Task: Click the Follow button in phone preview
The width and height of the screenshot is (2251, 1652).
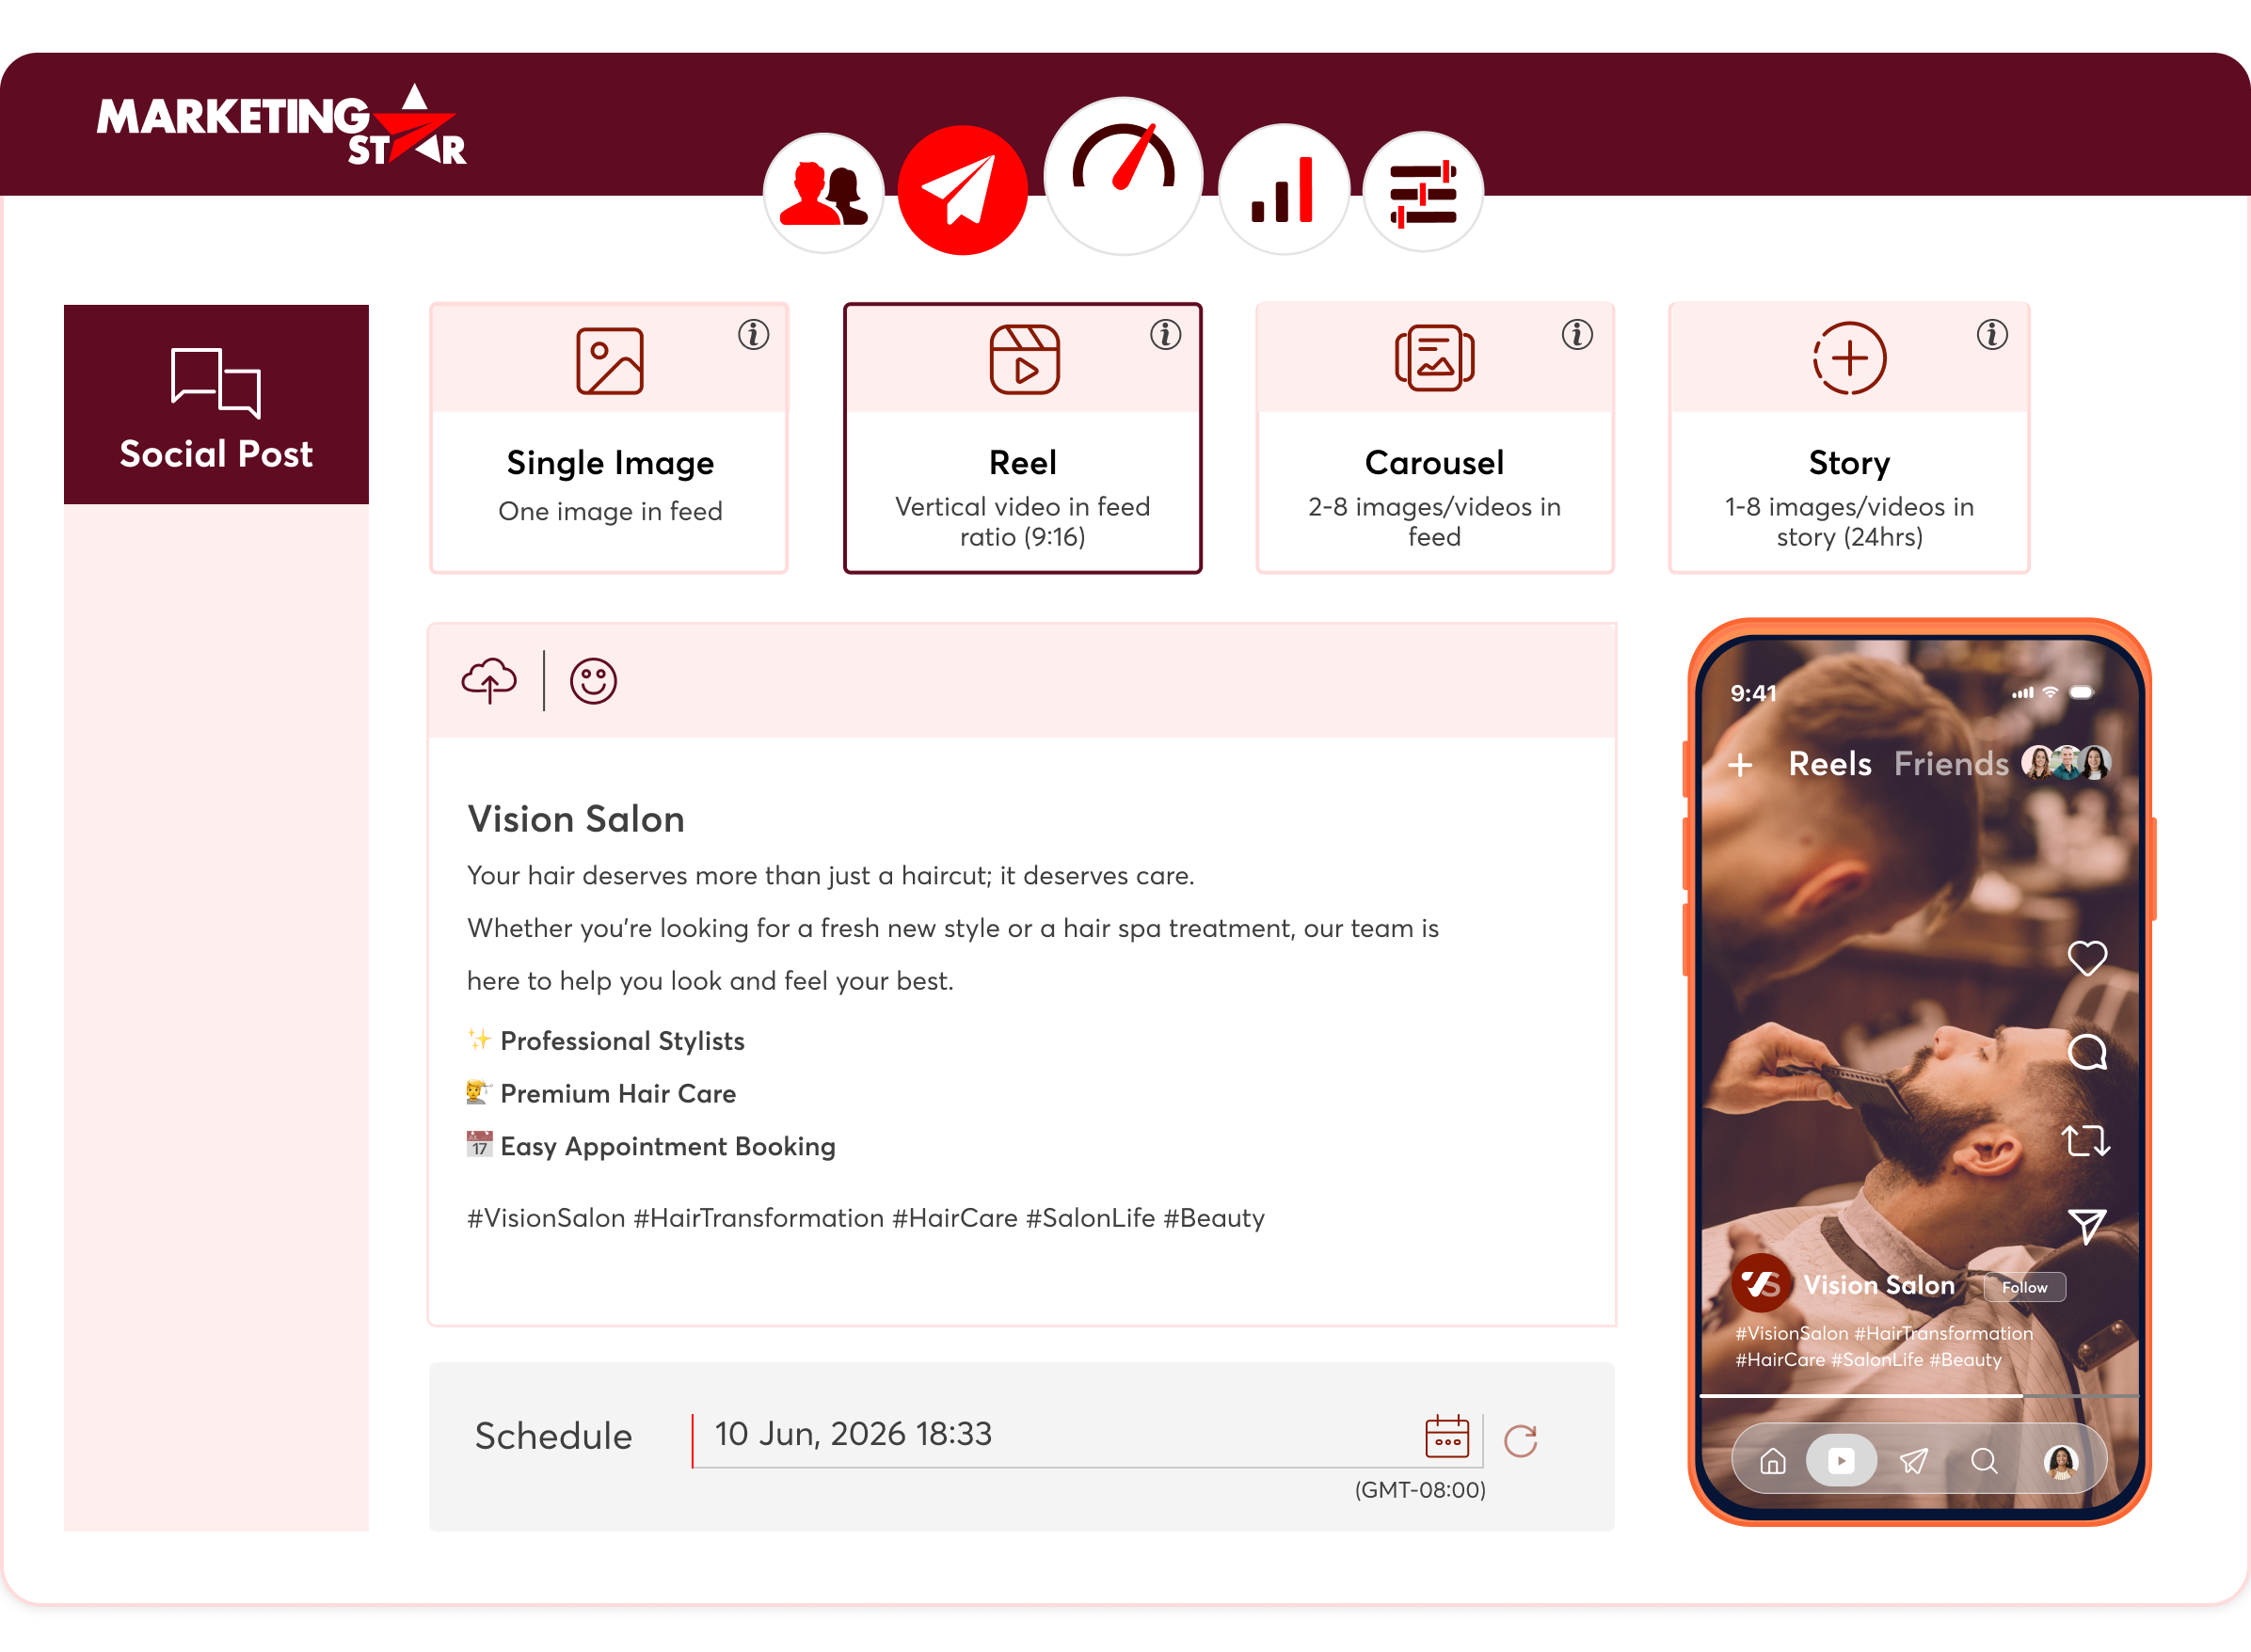Action: coord(2025,1287)
